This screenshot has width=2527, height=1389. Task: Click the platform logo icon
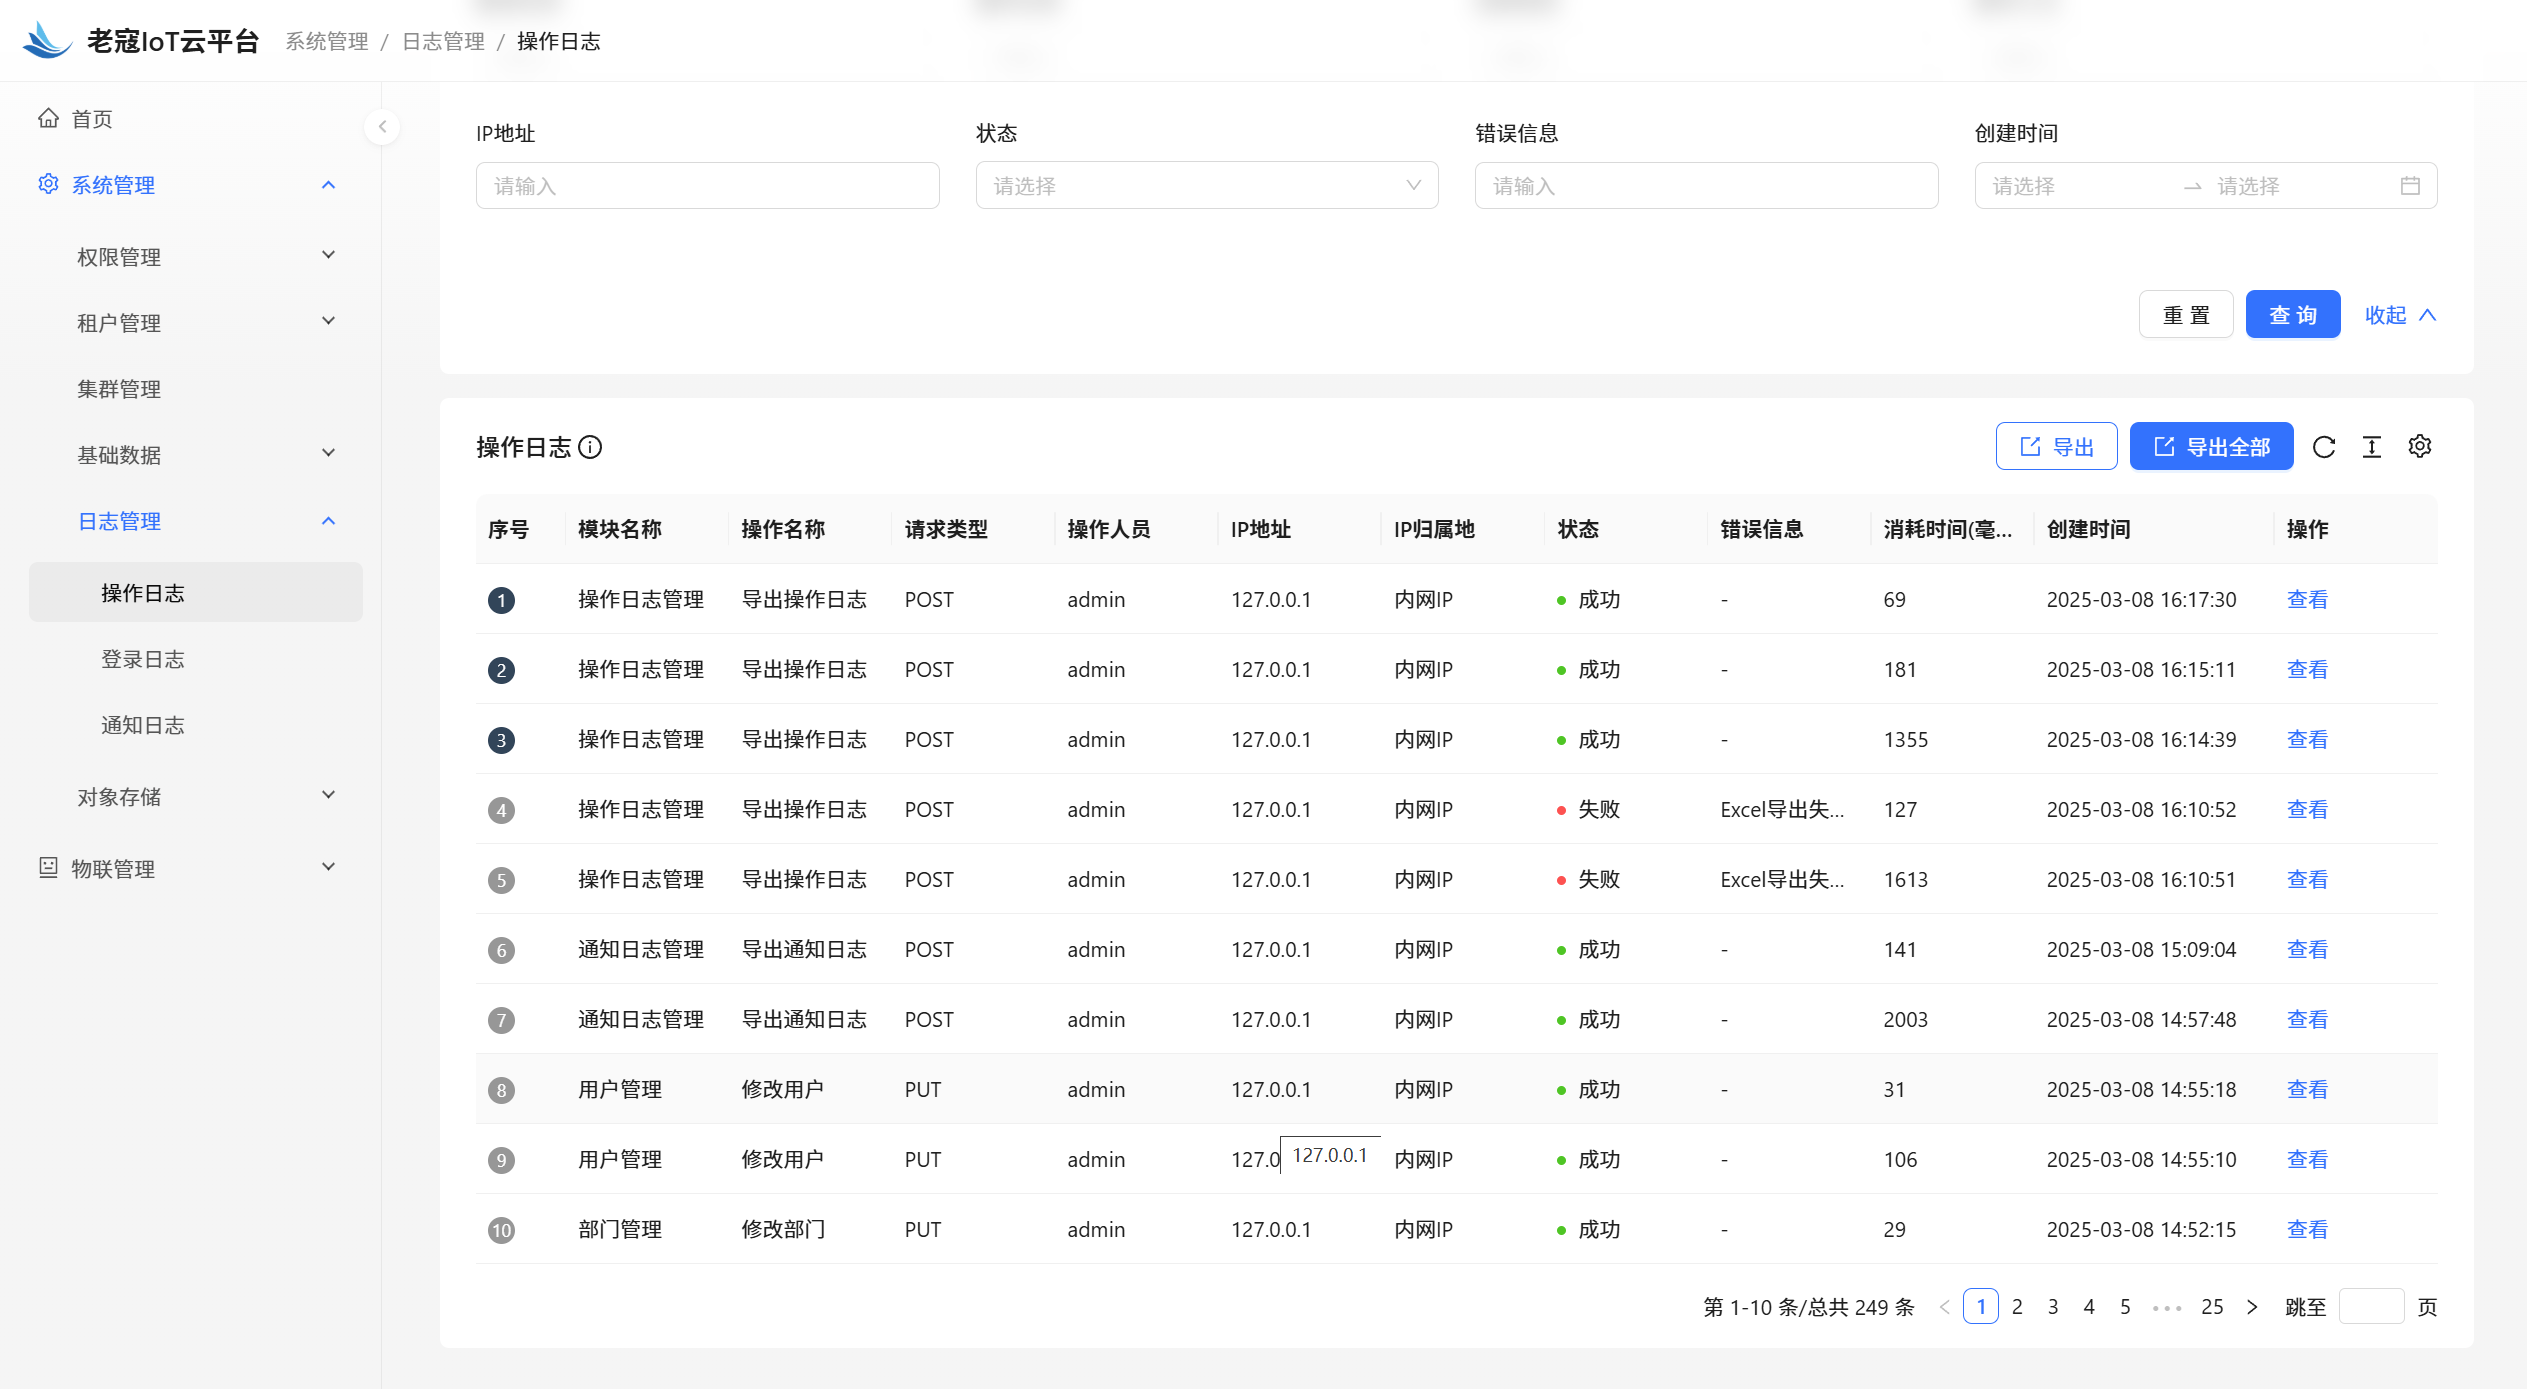pyautogui.click(x=47, y=40)
